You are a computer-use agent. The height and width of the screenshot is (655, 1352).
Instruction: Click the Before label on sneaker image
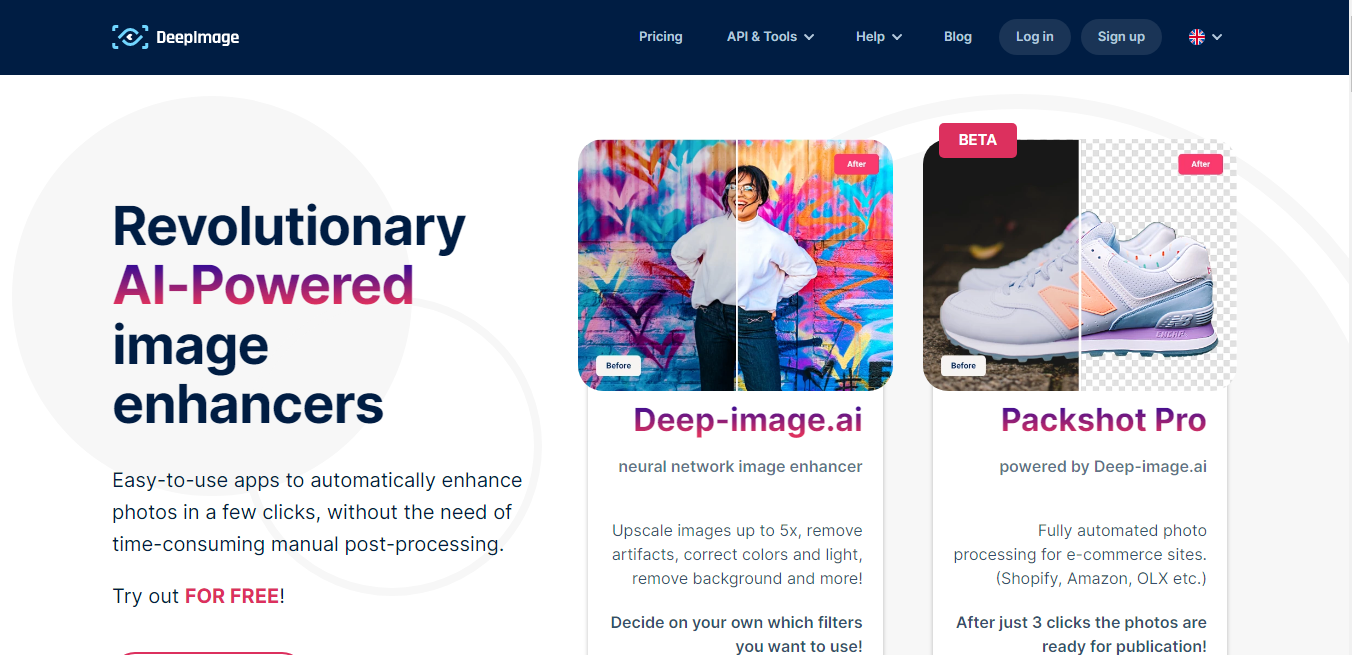[963, 366]
